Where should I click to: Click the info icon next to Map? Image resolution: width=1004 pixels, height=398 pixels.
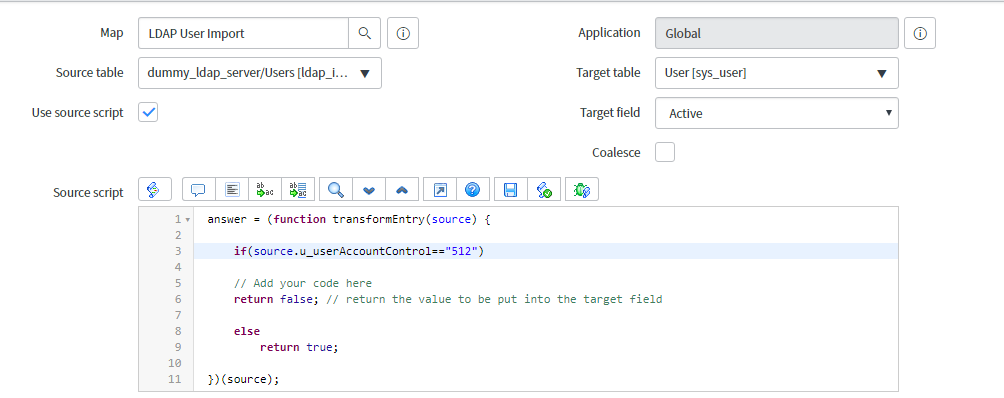click(403, 33)
